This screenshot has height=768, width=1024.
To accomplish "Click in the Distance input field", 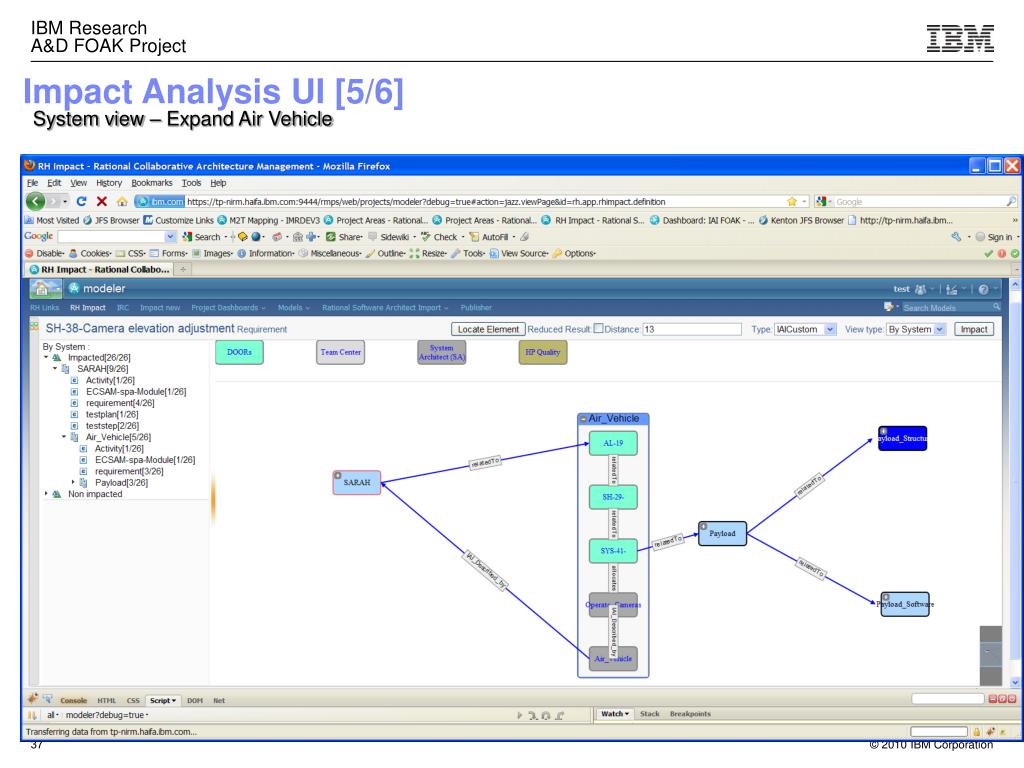I will coord(692,329).
